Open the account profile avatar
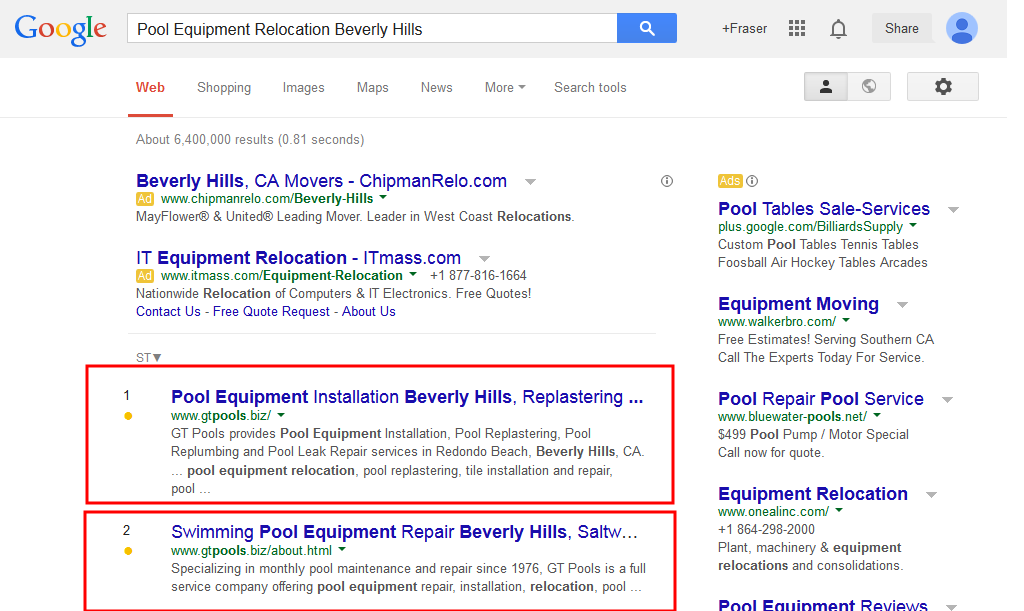This screenshot has height=611, width=1024. (x=962, y=29)
